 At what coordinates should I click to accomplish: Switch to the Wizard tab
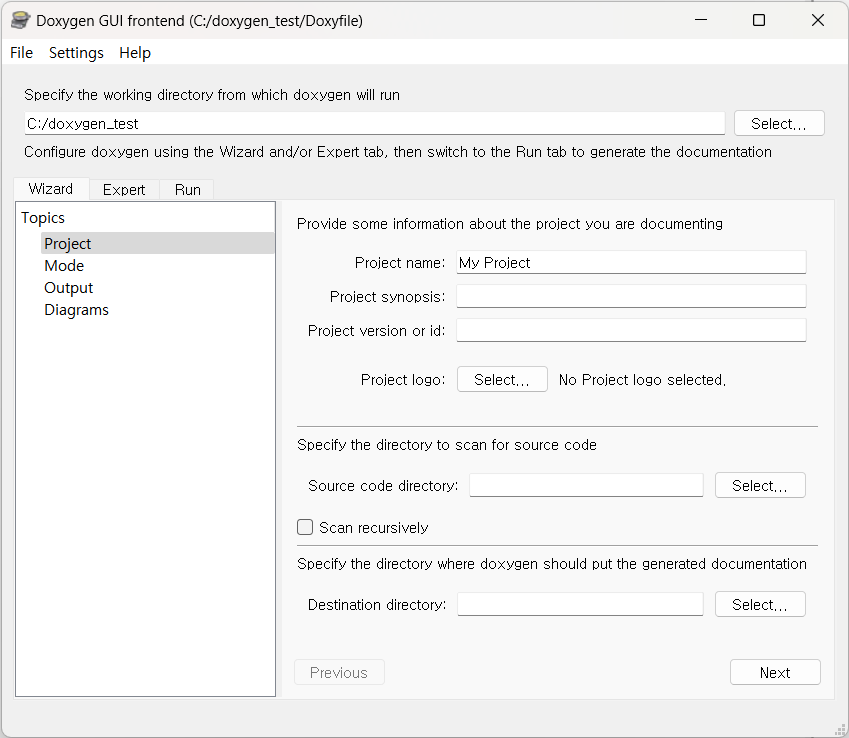point(51,189)
